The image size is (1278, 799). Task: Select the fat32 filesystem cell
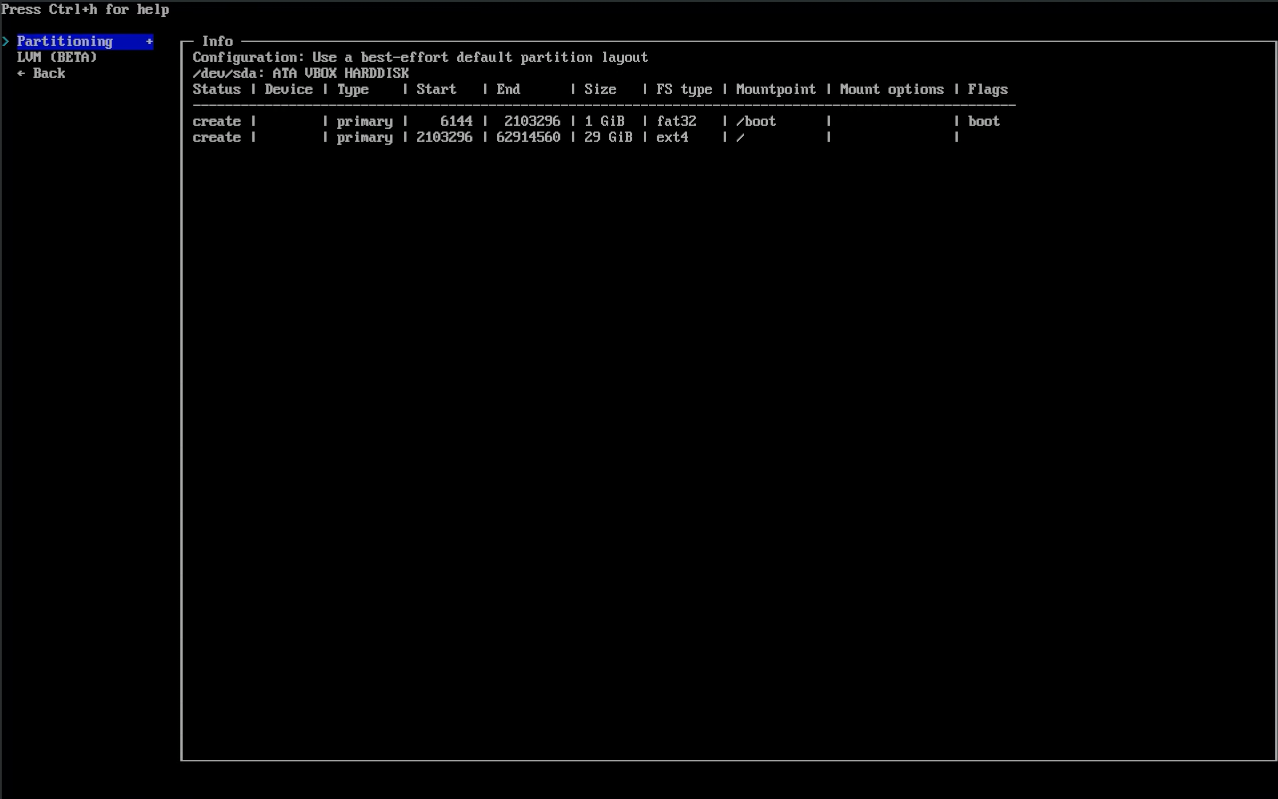coord(676,121)
